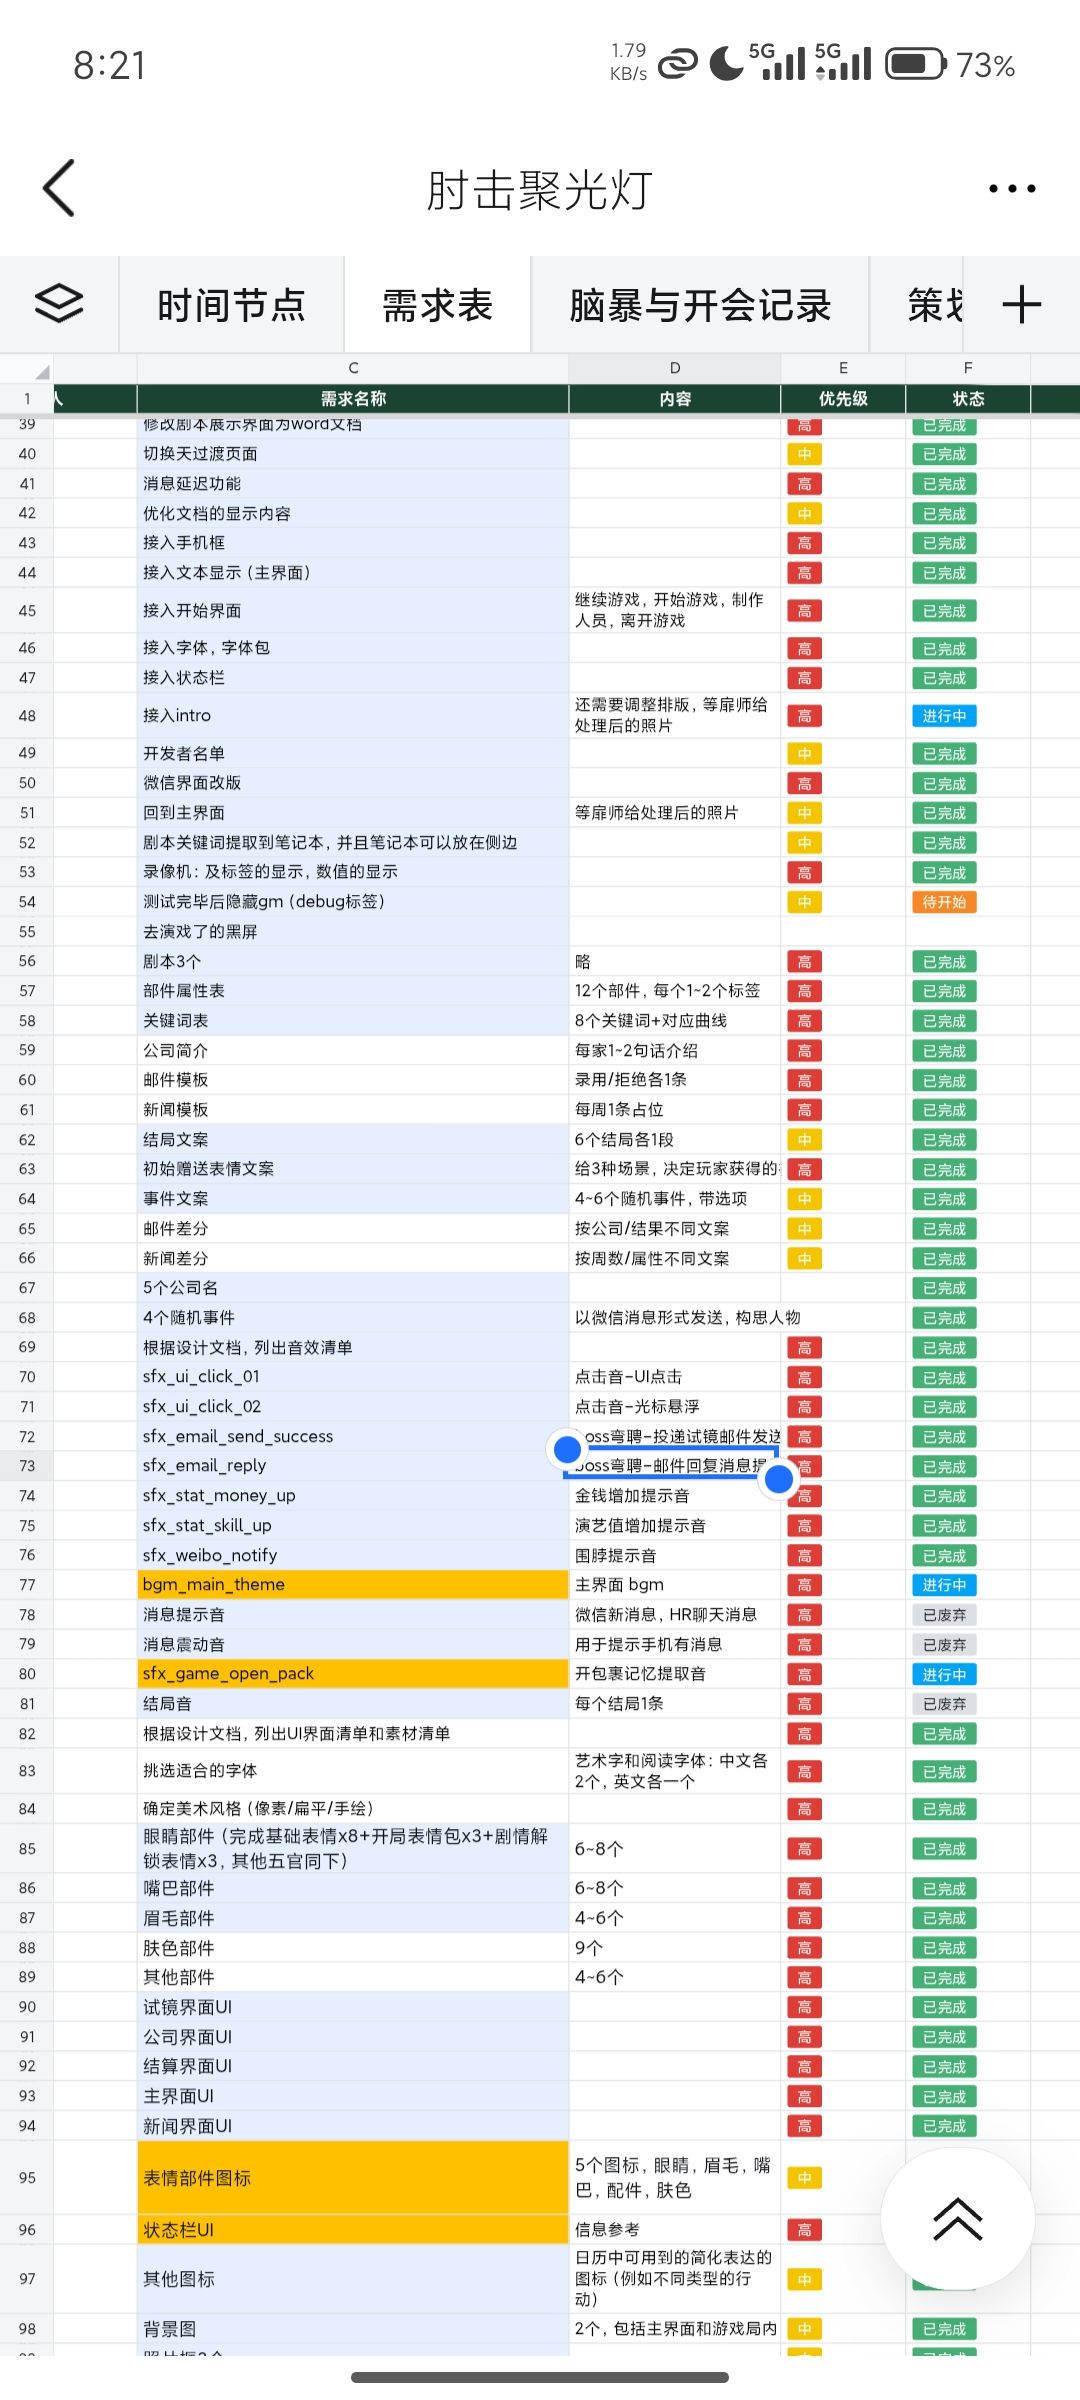The height and width of the screenshot is (2400, 1080).
Task: Select column D header
Action: tap(675, 369)
